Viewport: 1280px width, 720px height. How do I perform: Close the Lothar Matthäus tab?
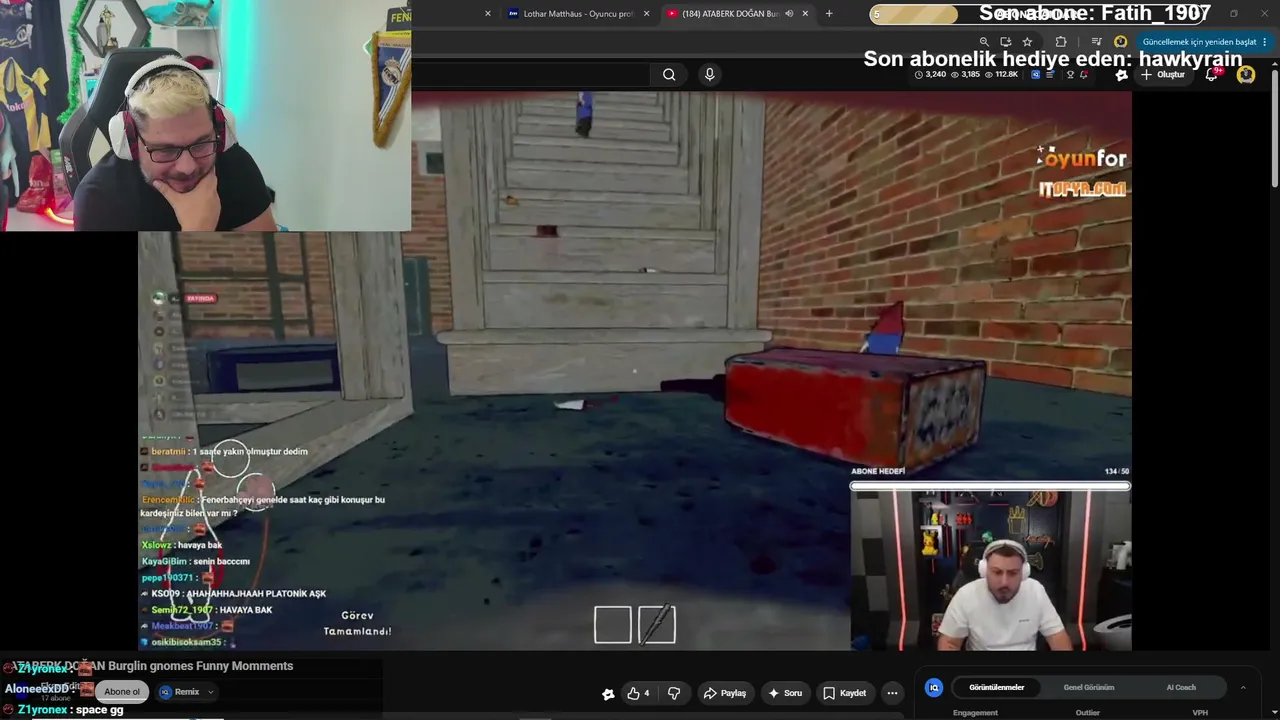point(646,14)
